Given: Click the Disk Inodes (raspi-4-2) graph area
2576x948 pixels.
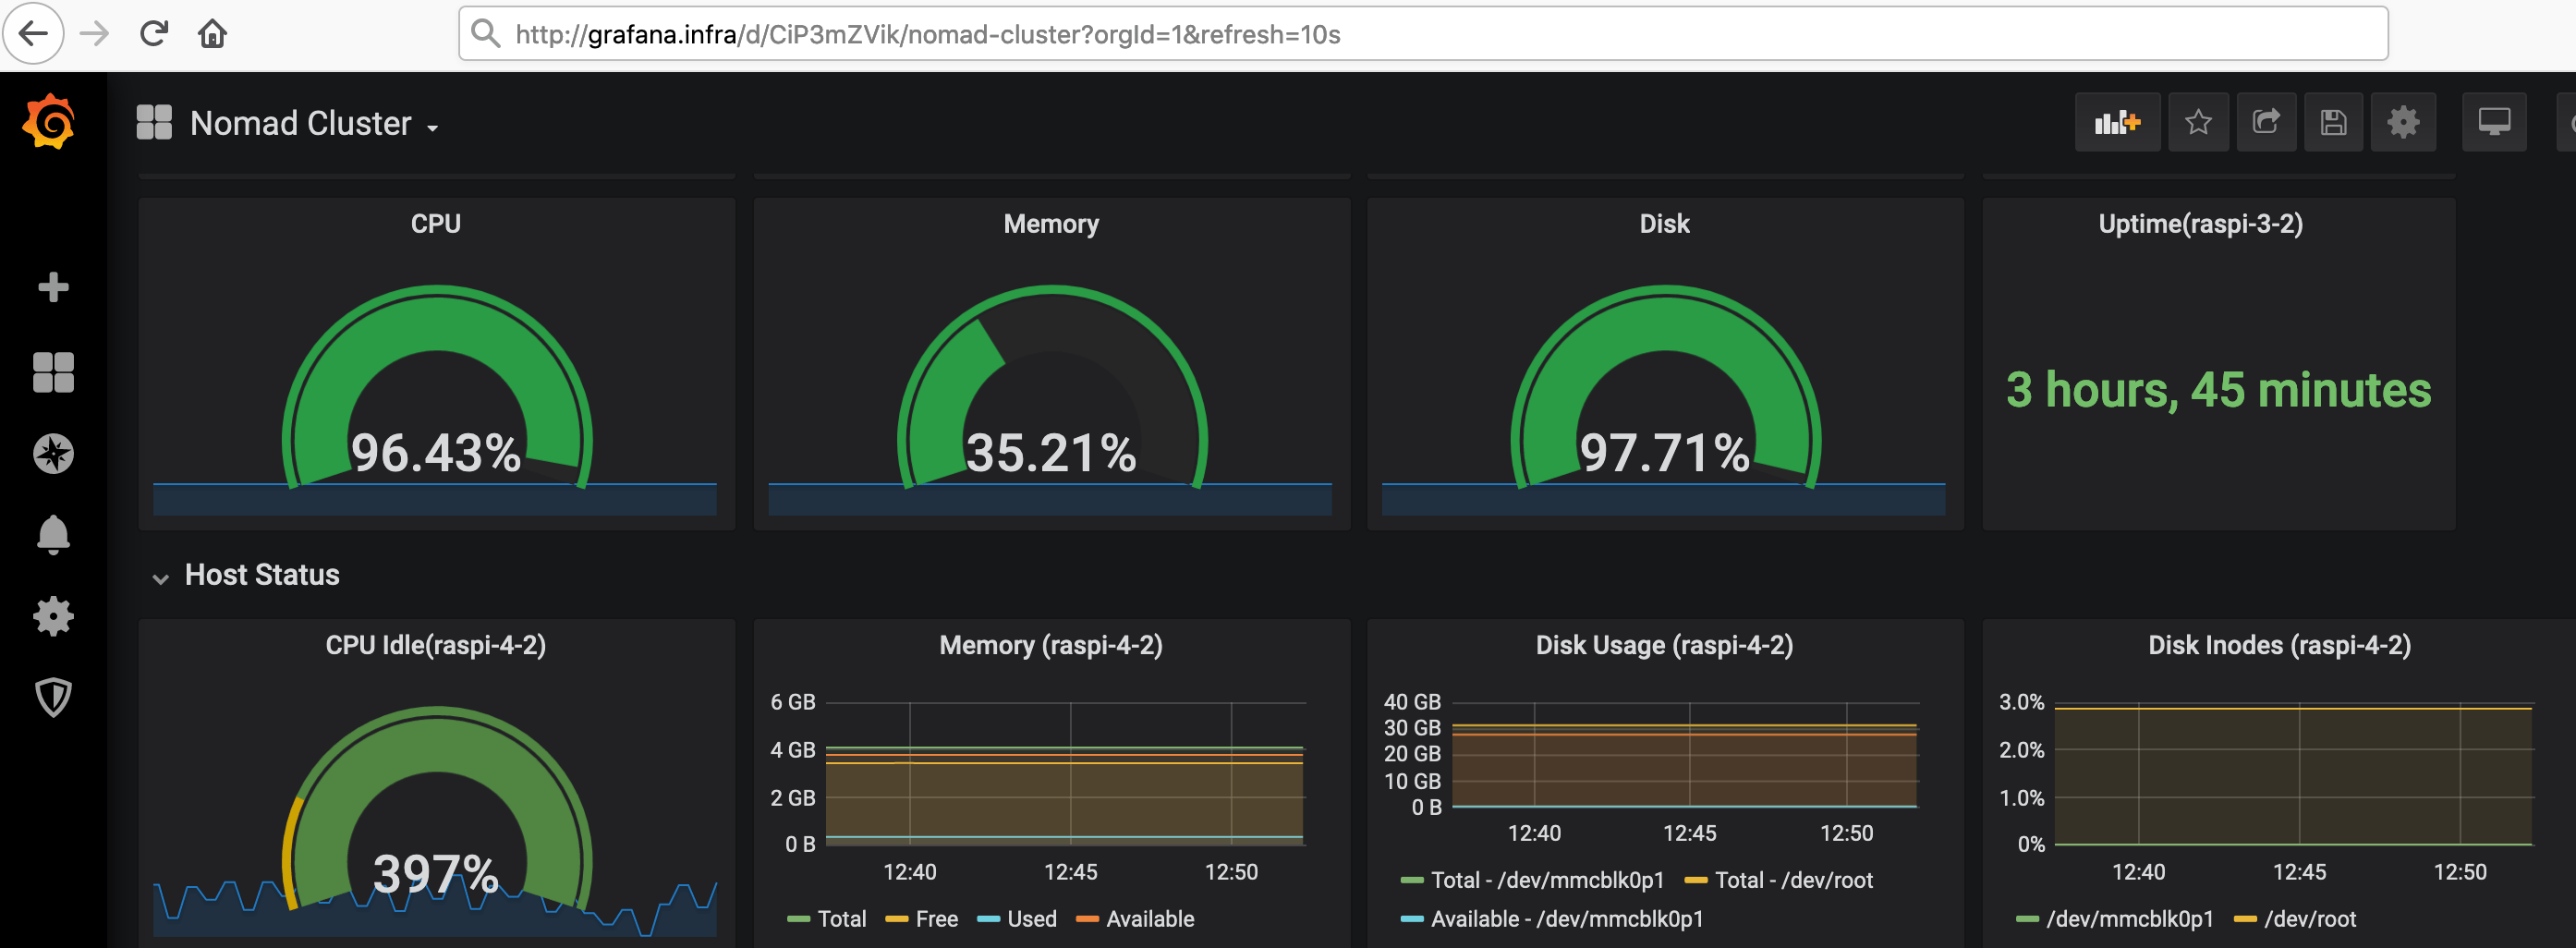Looking at the screenshot, I should [x=2294, y=773].
